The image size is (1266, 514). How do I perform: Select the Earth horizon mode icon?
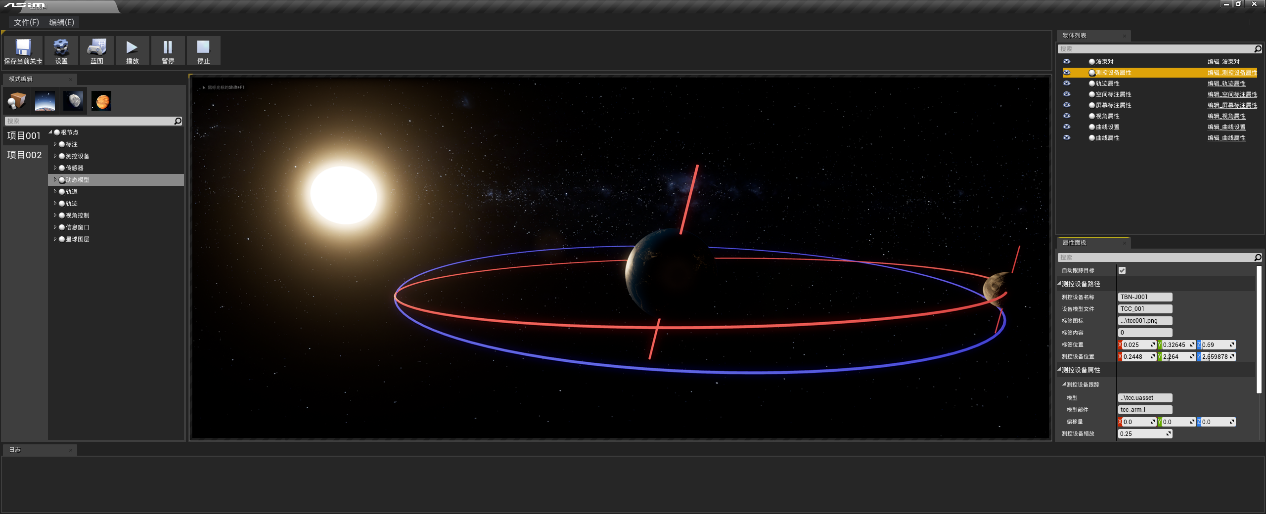pyautogui.click(x=45, y=100)
